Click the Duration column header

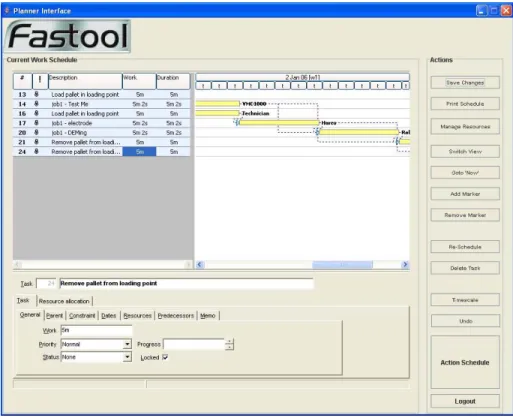173,81
